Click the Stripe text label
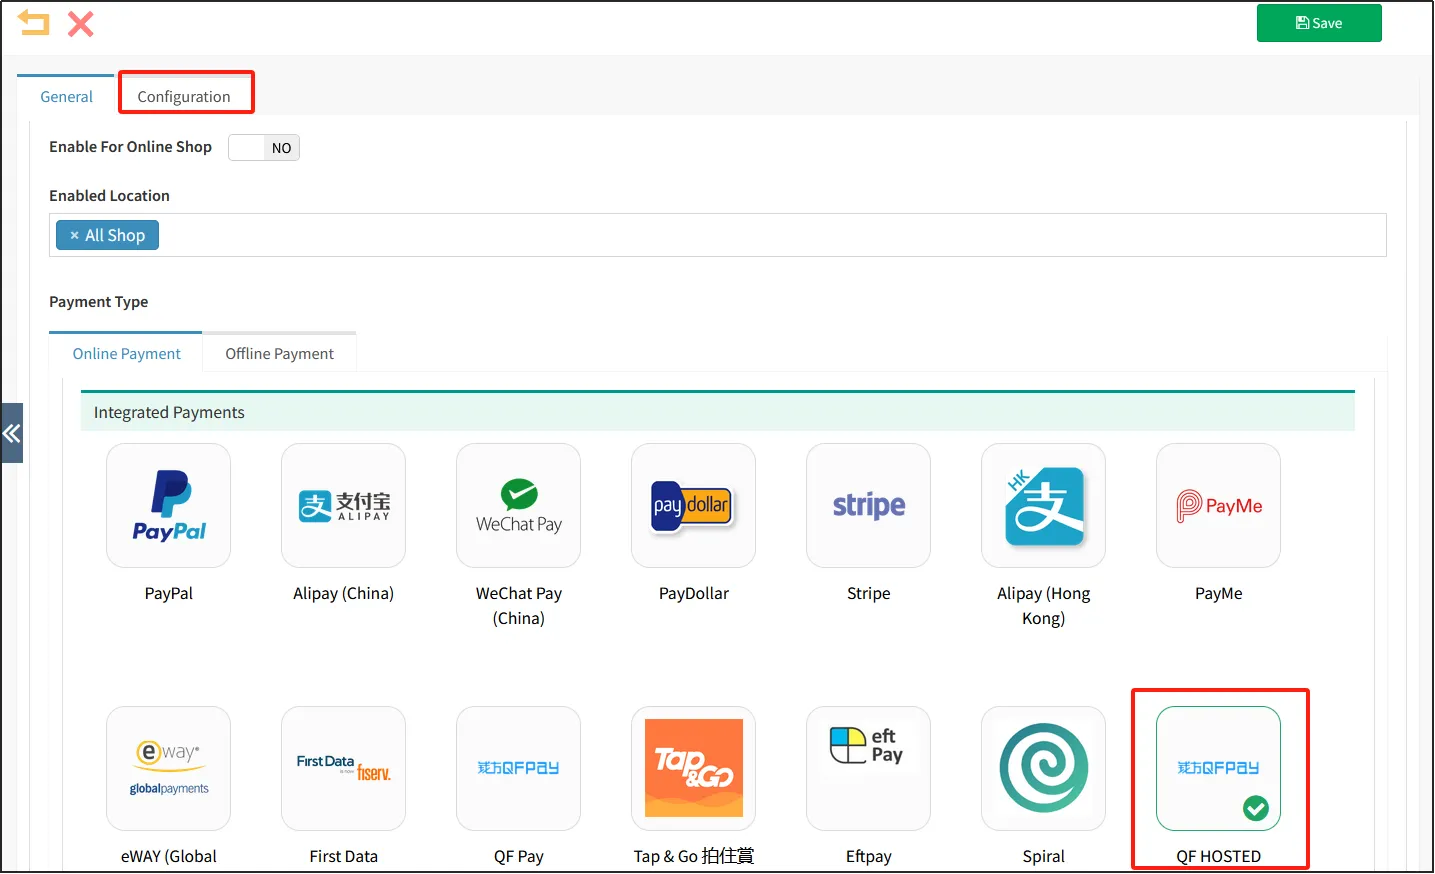 click(869, 593)
